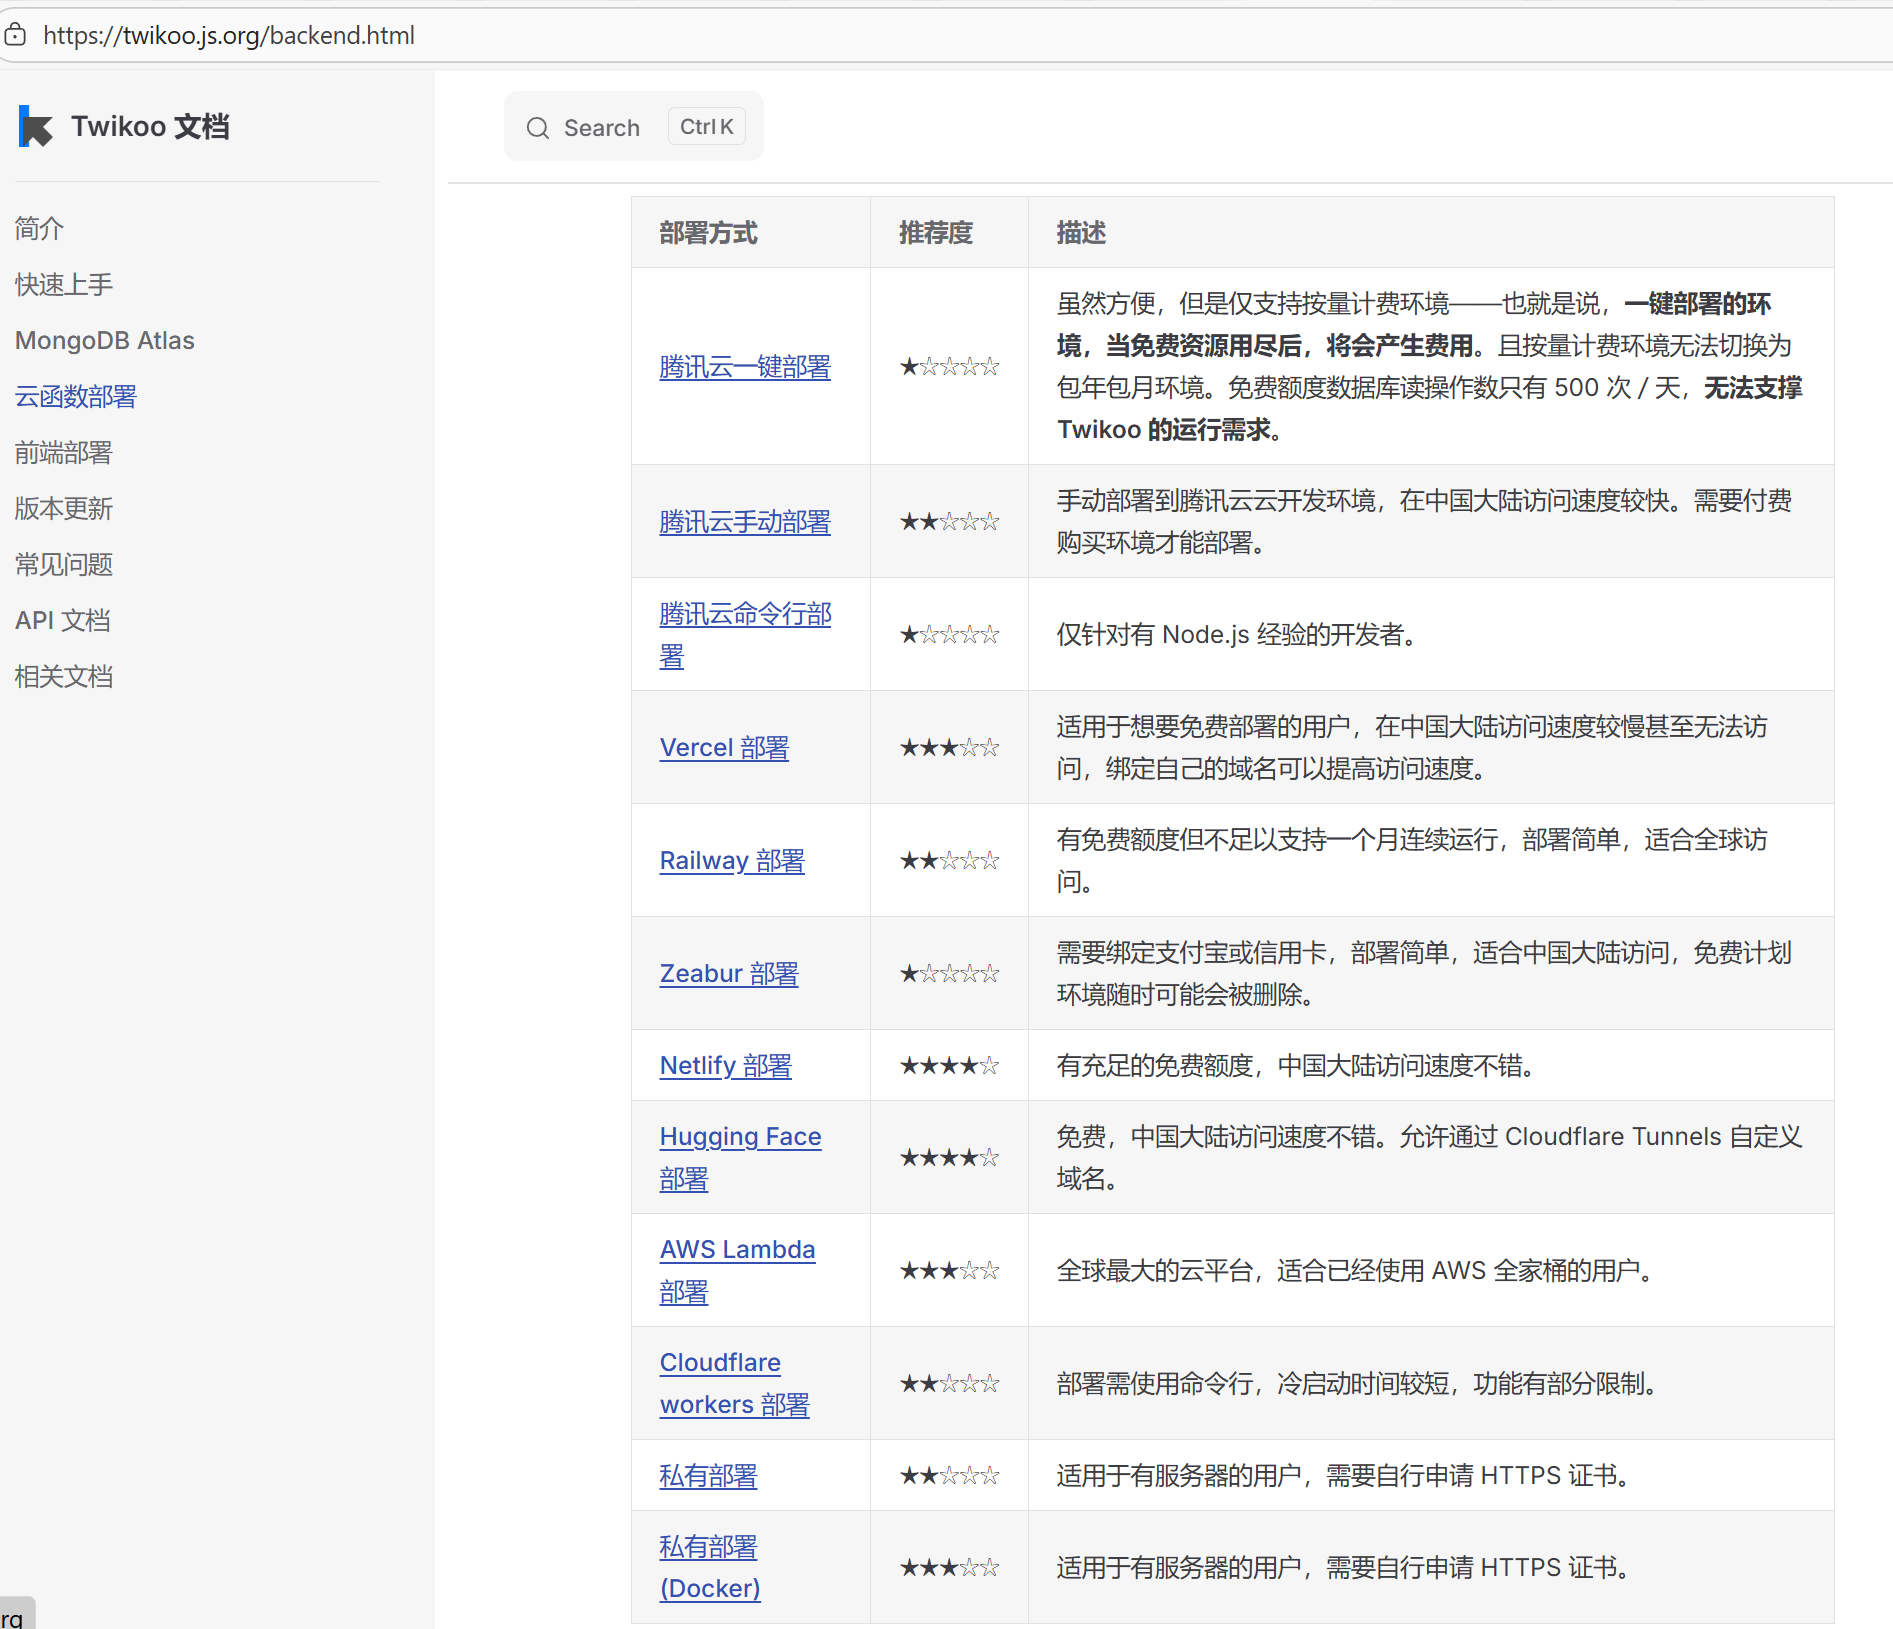Open API 文档 in the sidebar
This screenshot has height=1629, width=1893.
[63, 620]
